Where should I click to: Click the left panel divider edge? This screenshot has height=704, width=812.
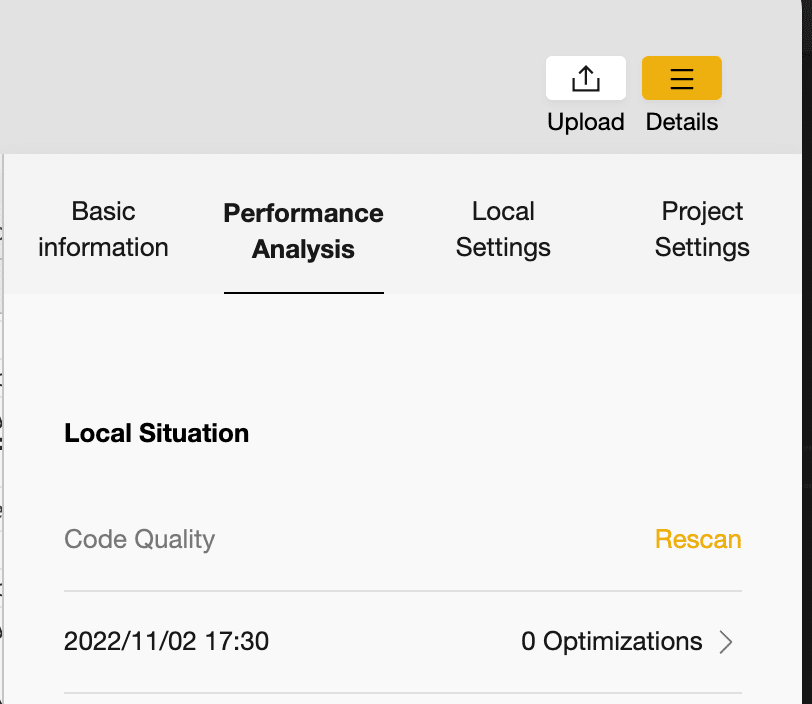[3, 429]
